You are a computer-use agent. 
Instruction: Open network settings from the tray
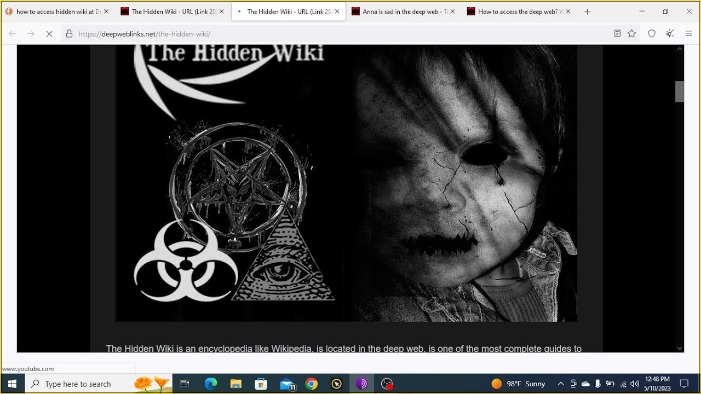[623, 384]
